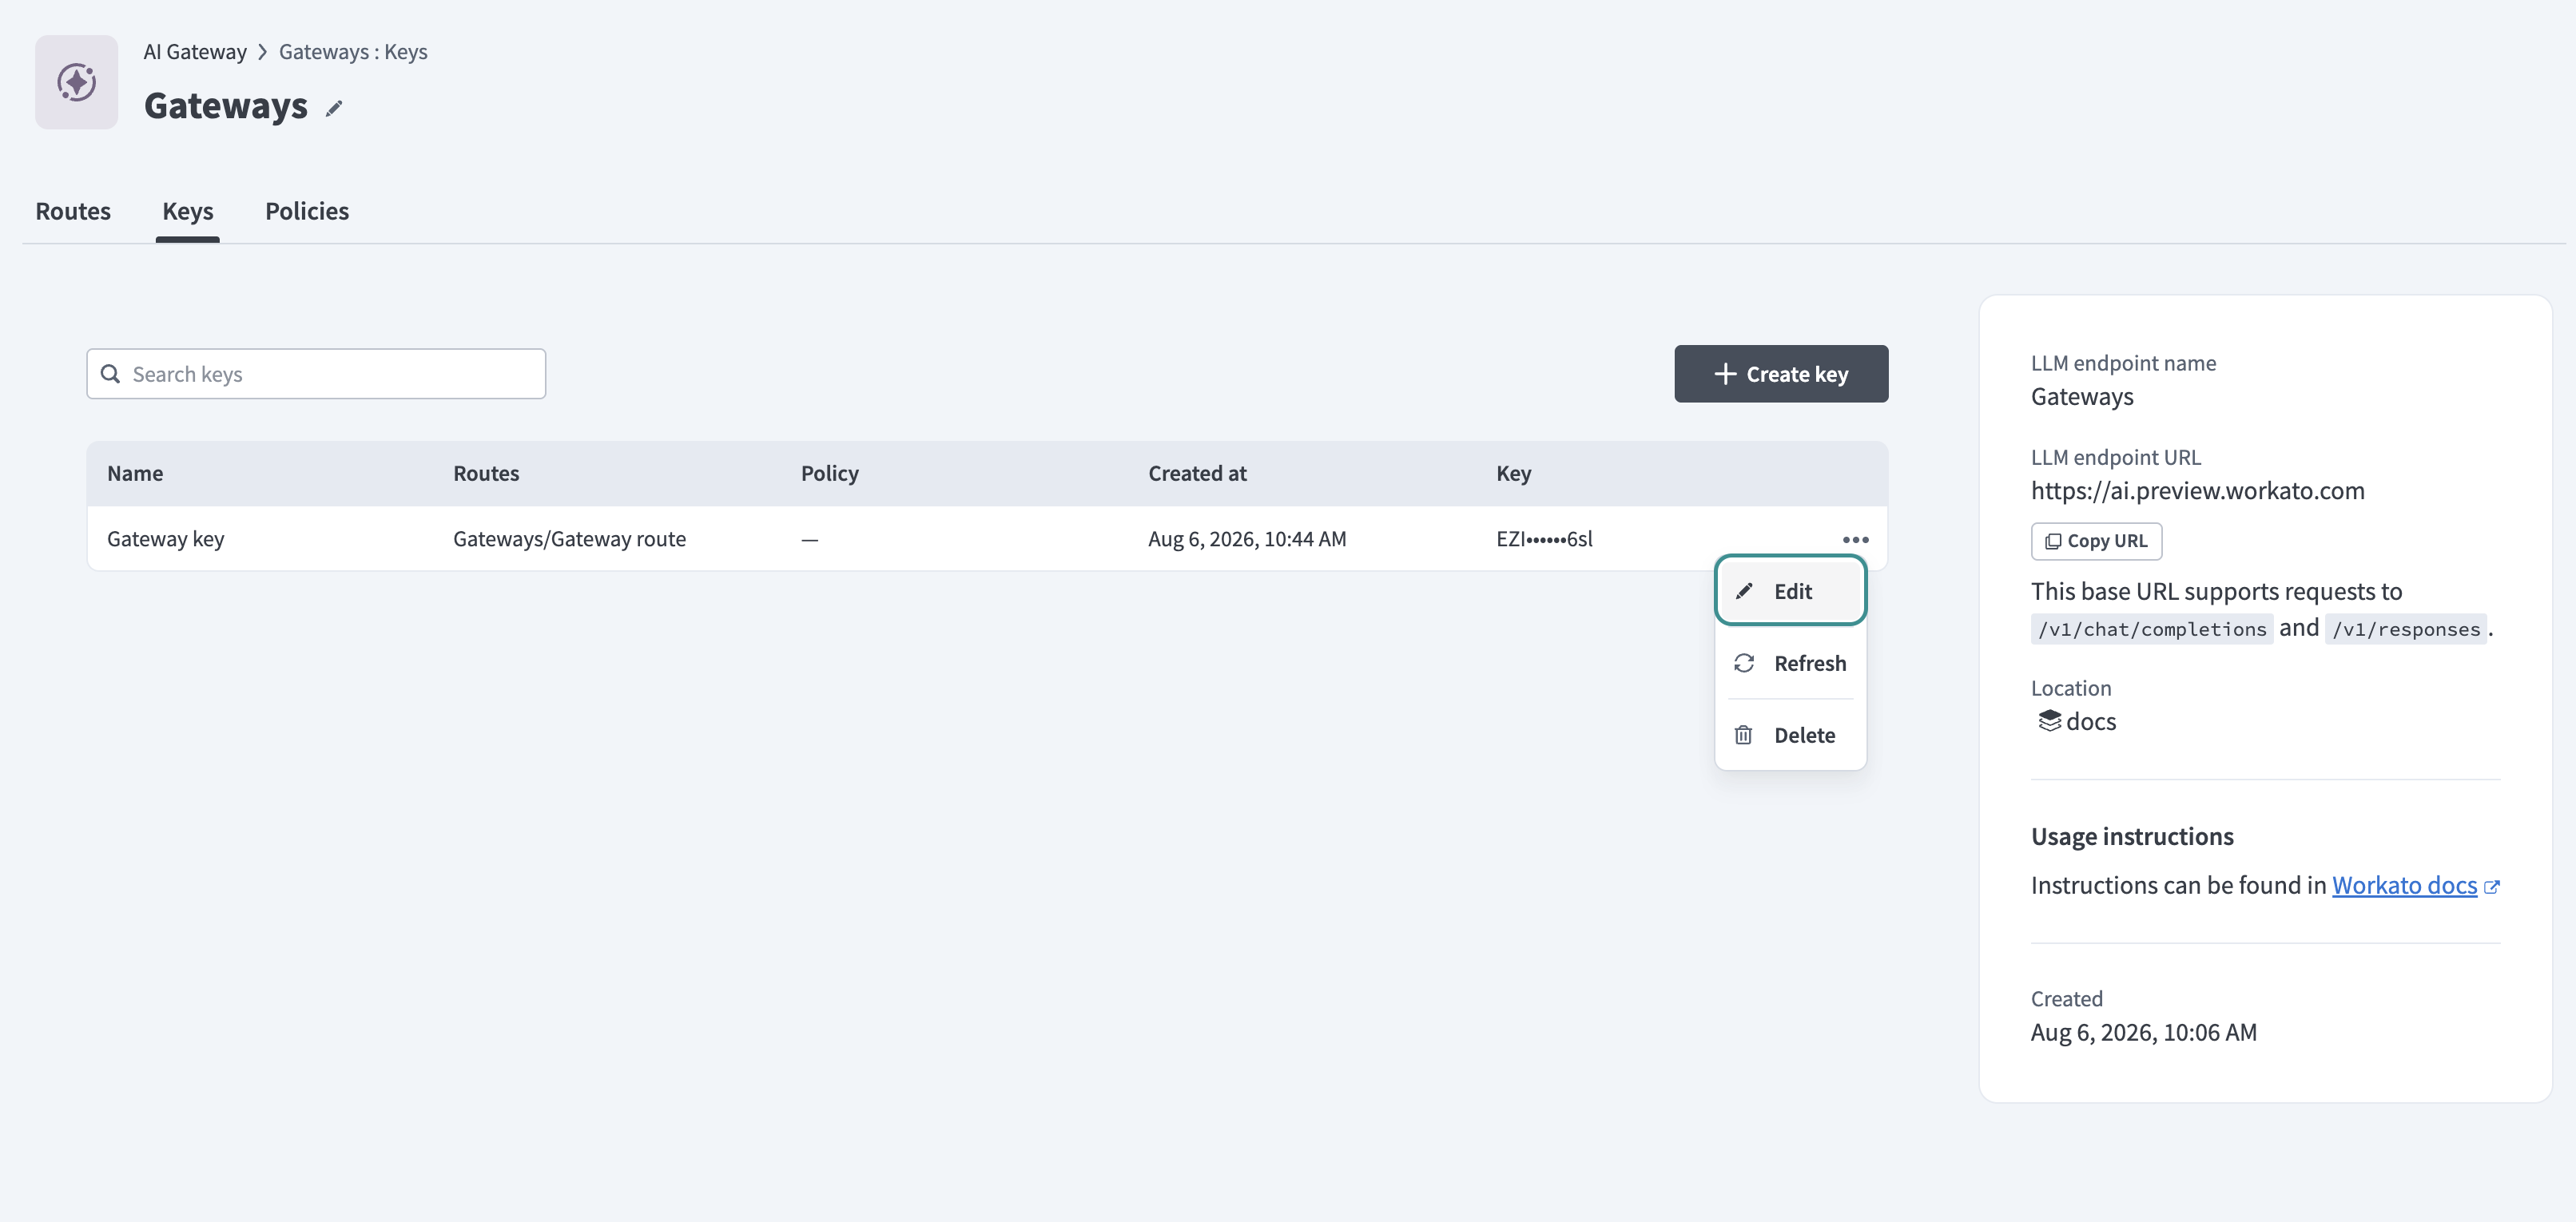This screenshot has width=2576, height=1222.
Task: Click the Gateway key name cell
Action: (x=166, y=539)
